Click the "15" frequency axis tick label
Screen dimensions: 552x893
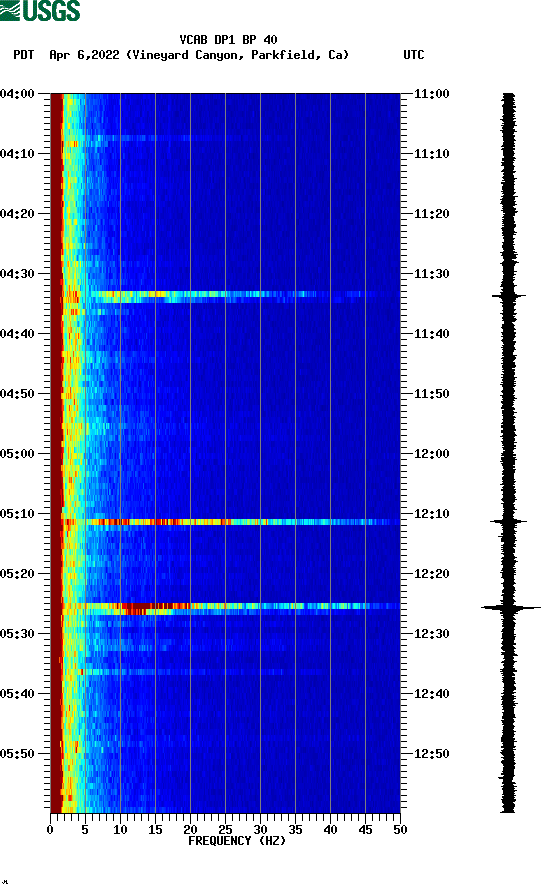pyautogui.click(x=156, y=830)
